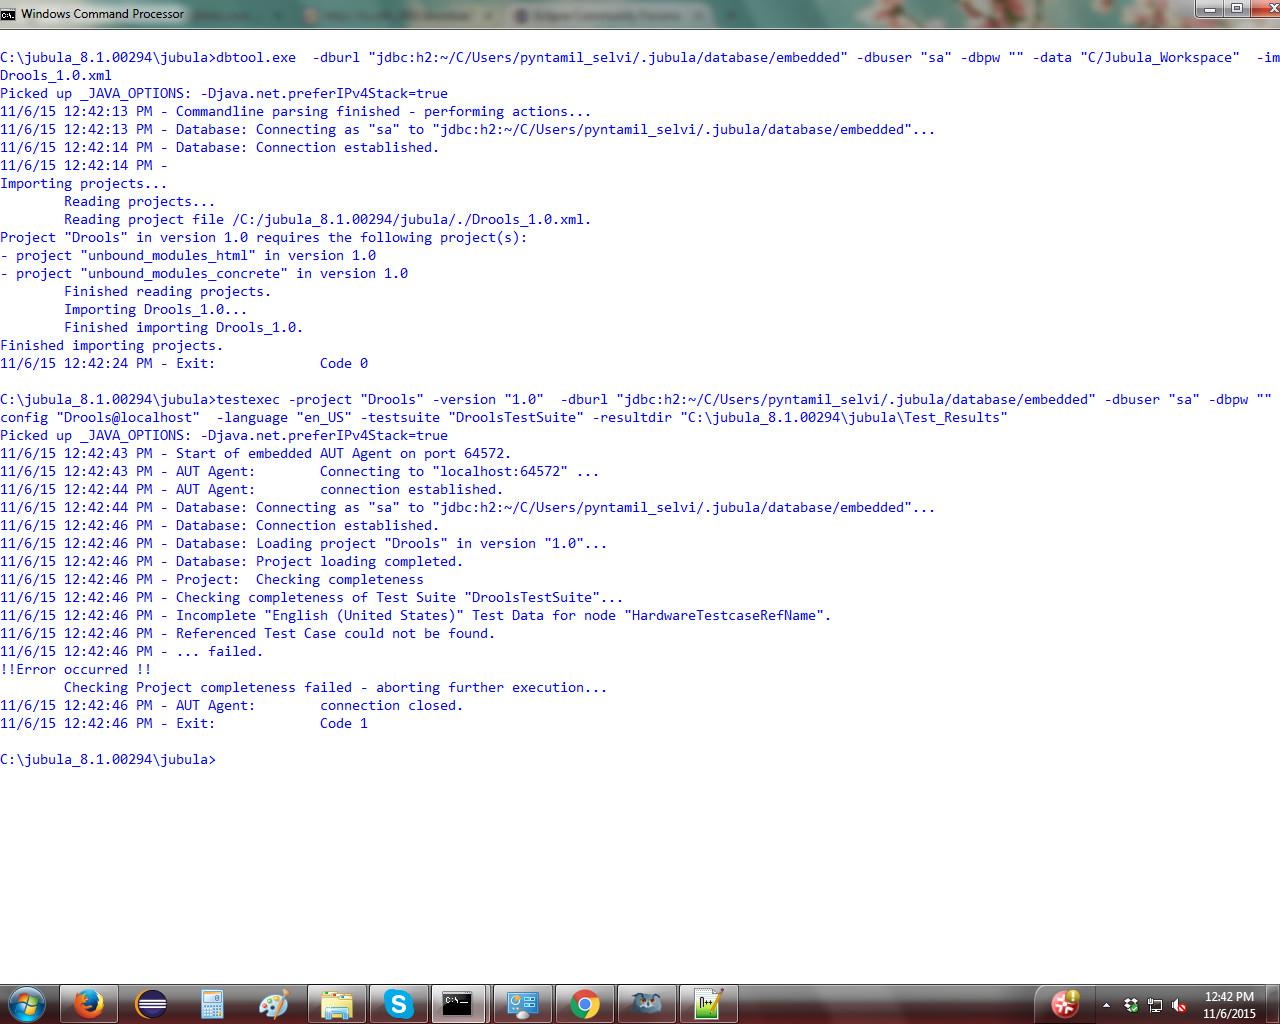1280x1024 pixels.
Task: Click 'Checking Project completeness failed' line
Action: [x=336, y=688]
